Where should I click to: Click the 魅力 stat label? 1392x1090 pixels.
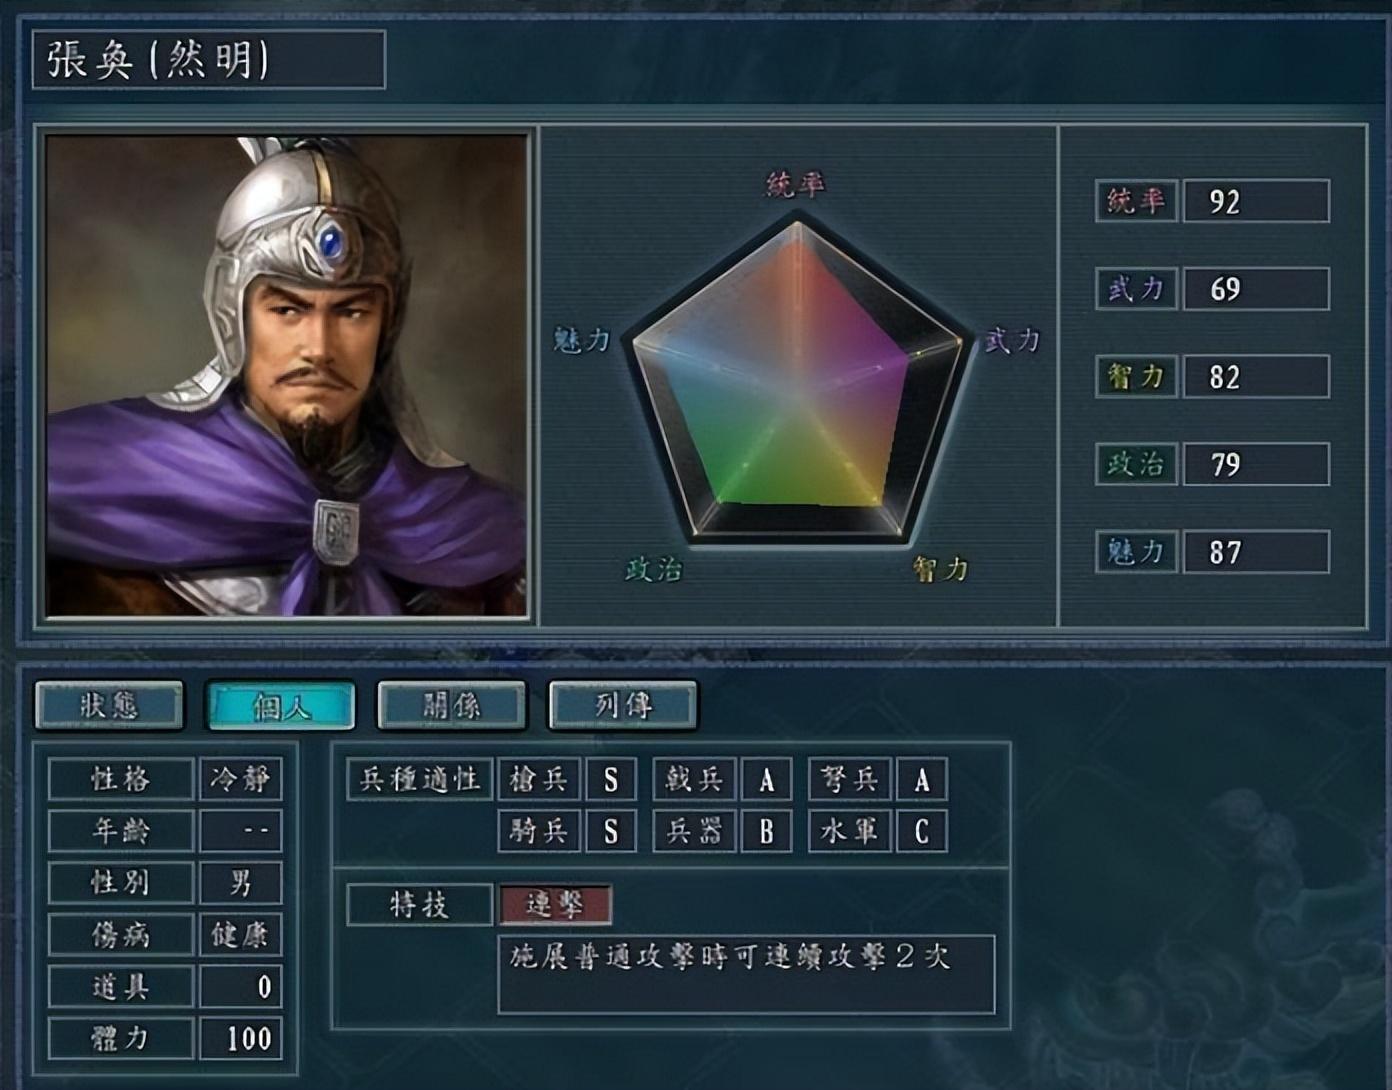click(1136, 552)
